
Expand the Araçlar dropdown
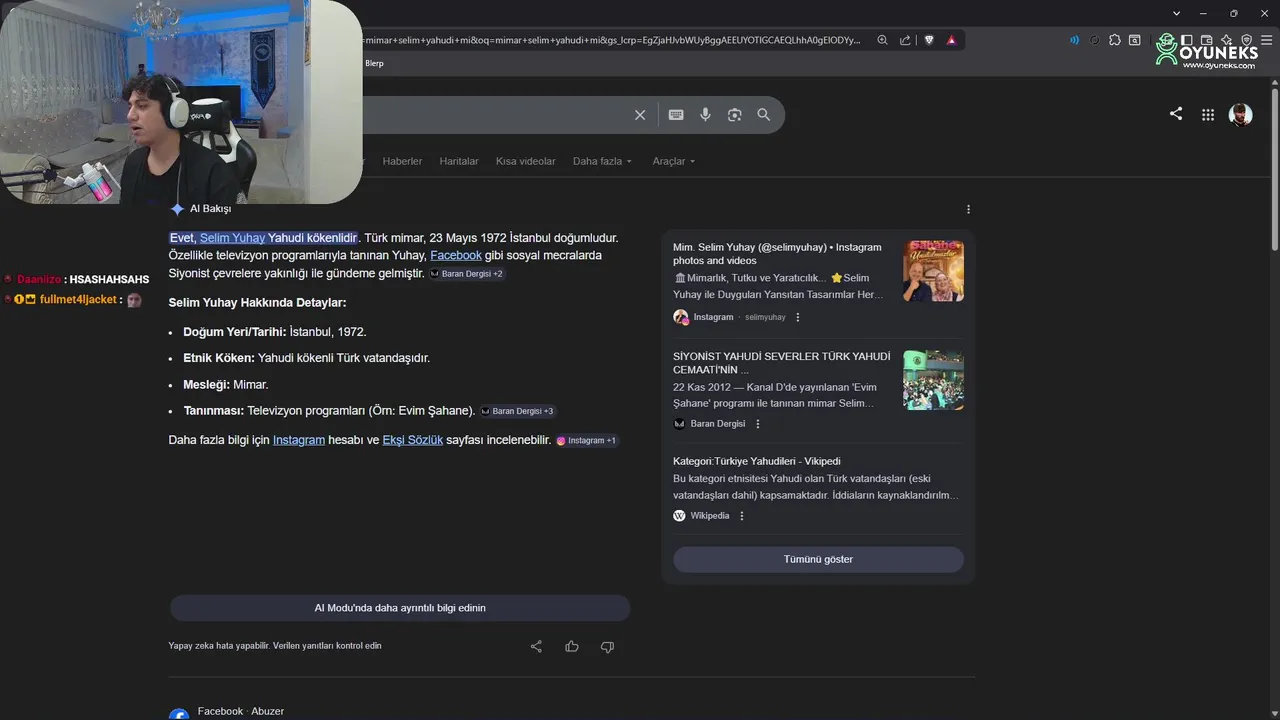pyautogui.click(x=673, y=161)
